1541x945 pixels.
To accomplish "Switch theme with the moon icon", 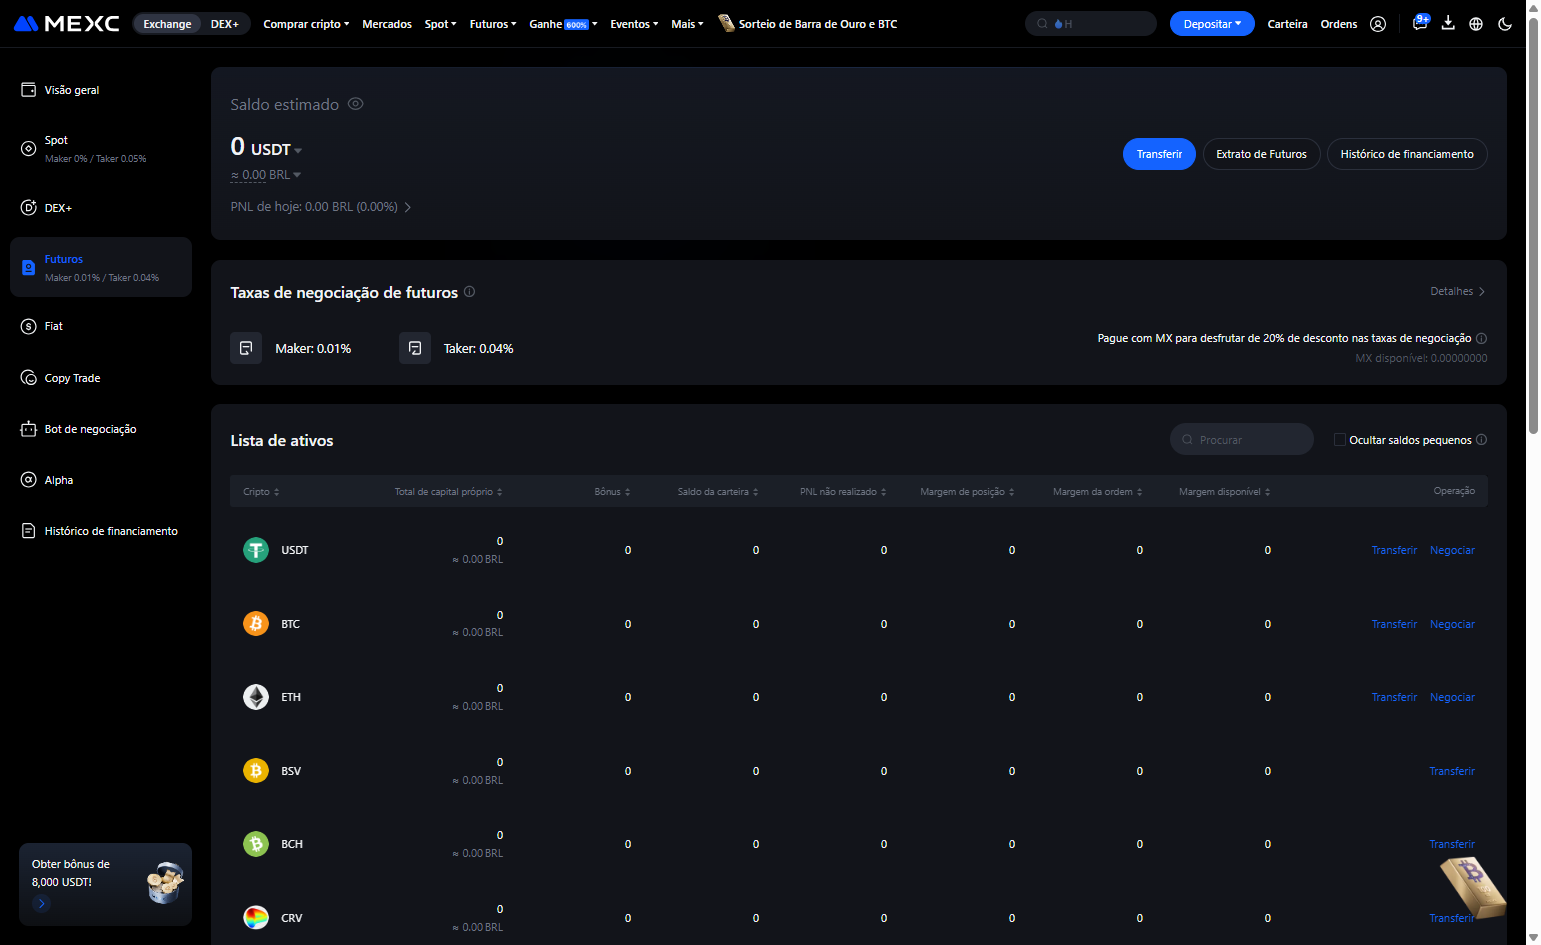I will (x=1505, y=24).
